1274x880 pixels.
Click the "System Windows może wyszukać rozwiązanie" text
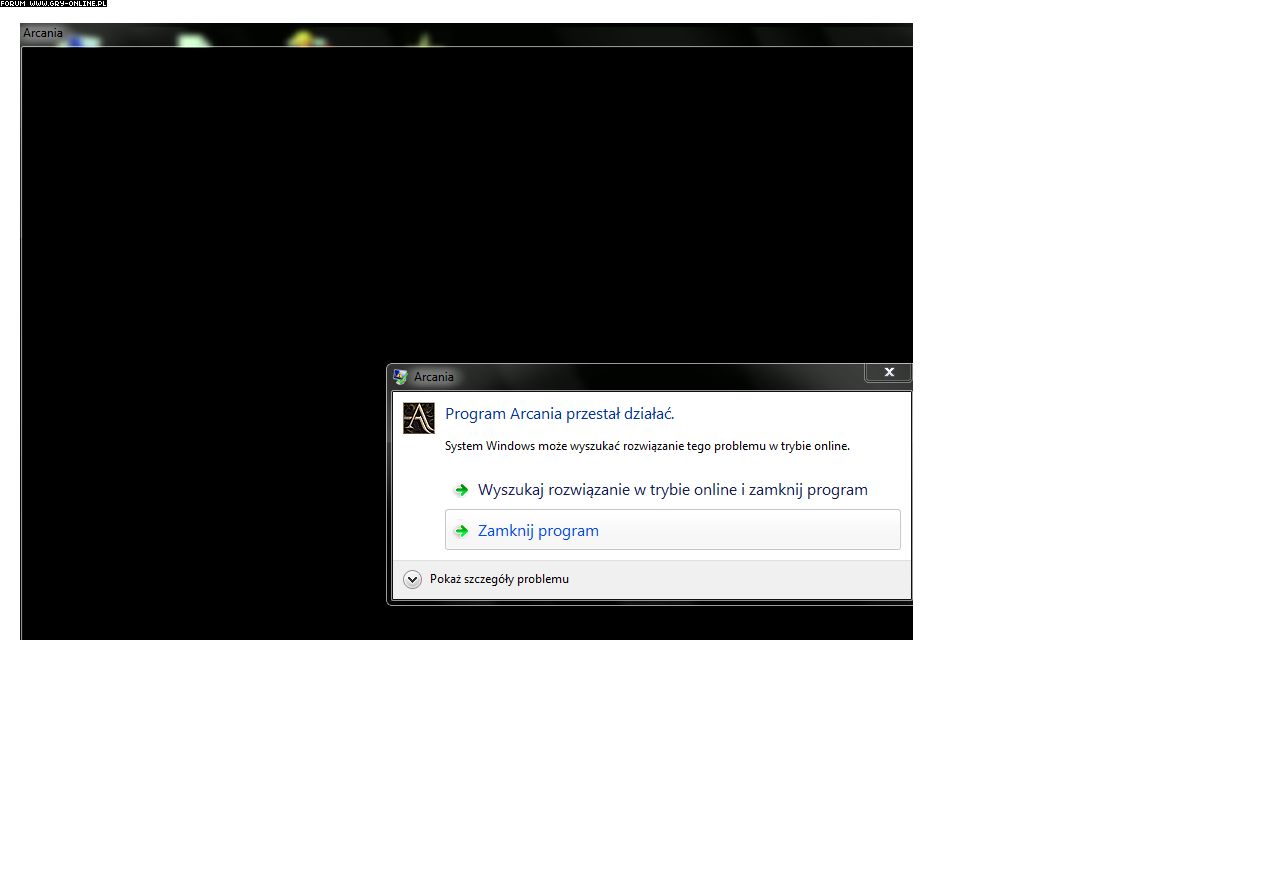[x=647, y=446]
